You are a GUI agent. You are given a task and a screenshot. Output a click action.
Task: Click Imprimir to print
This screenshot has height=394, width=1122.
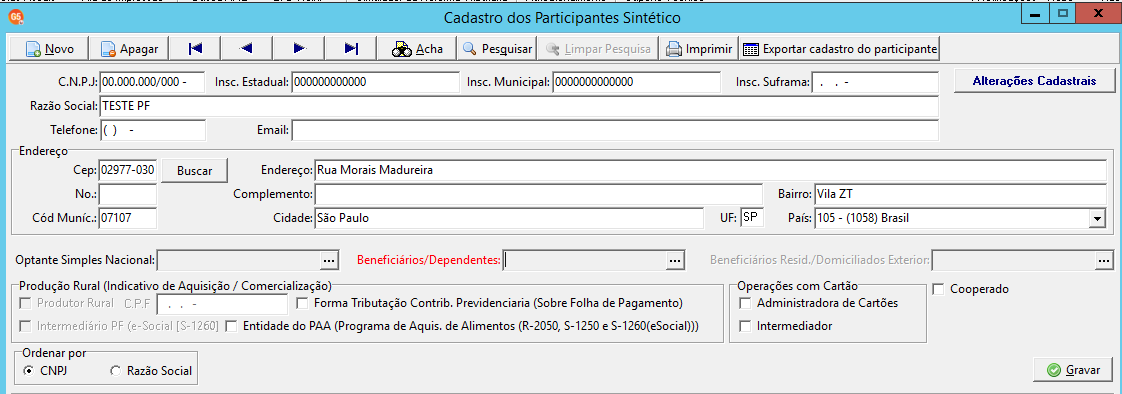698,49
